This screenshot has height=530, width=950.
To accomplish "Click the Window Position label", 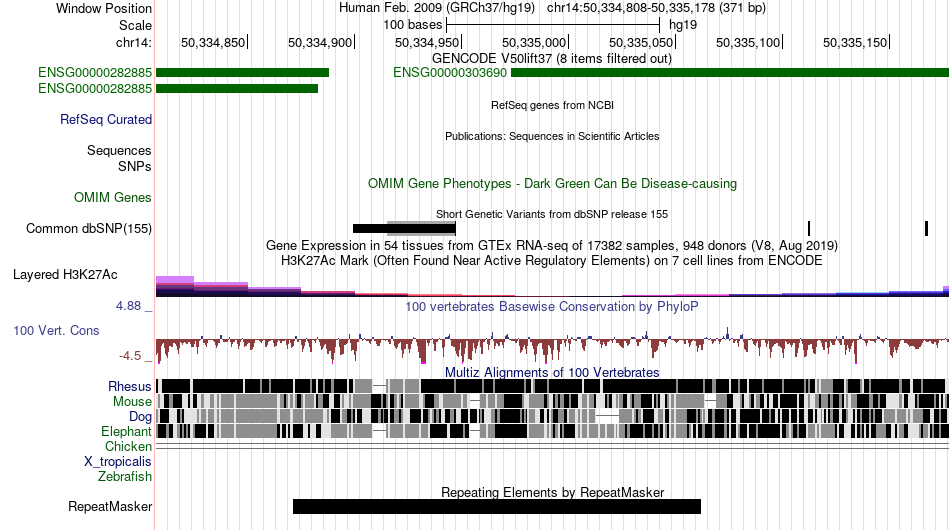I will pyautogui.click(x=104, y=8).
